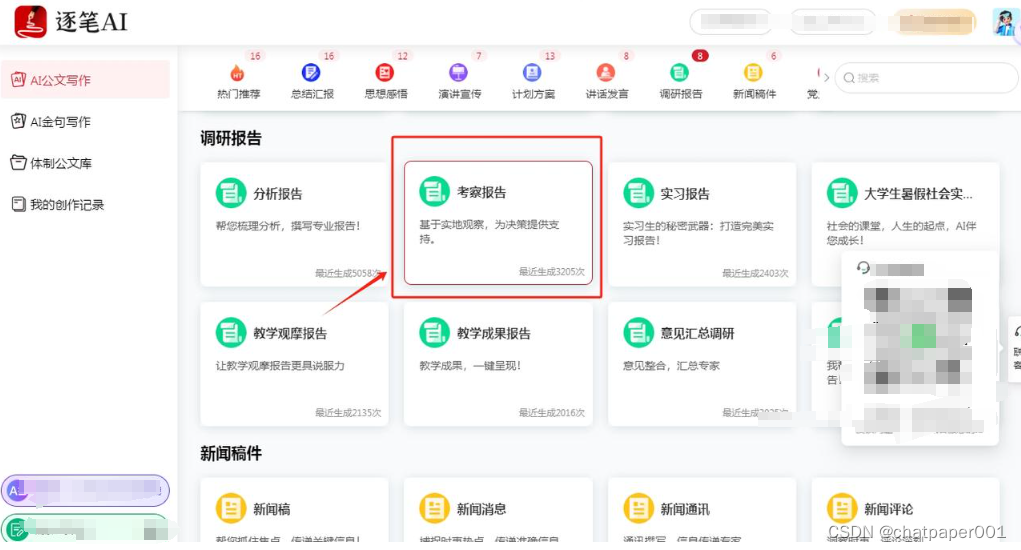Click the 新闻通讯 yellow icon
Screen dimensions: 1021x550
pos(638,508)
